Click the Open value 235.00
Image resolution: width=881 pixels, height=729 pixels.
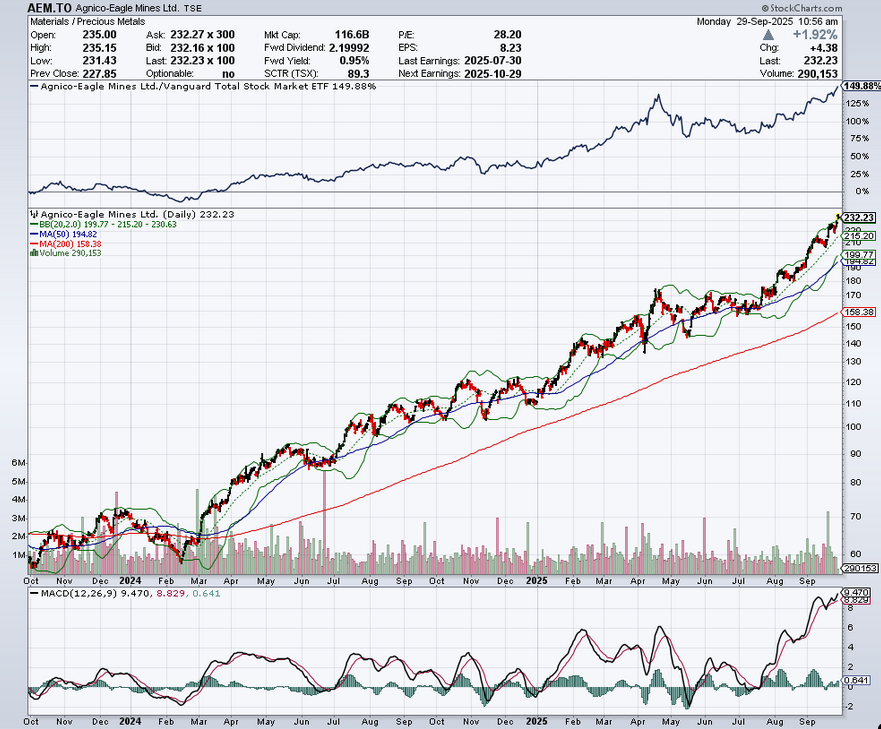pos(99,35)
